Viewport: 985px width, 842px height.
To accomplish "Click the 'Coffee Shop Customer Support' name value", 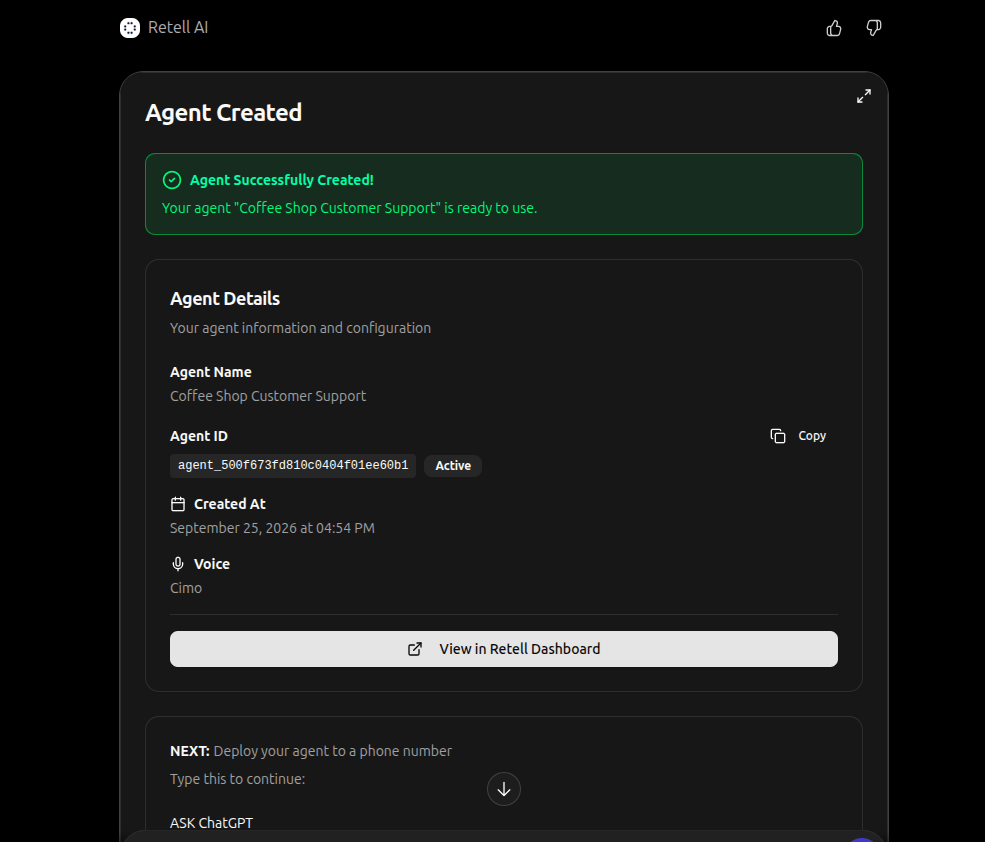I will (x=268, y=396).
